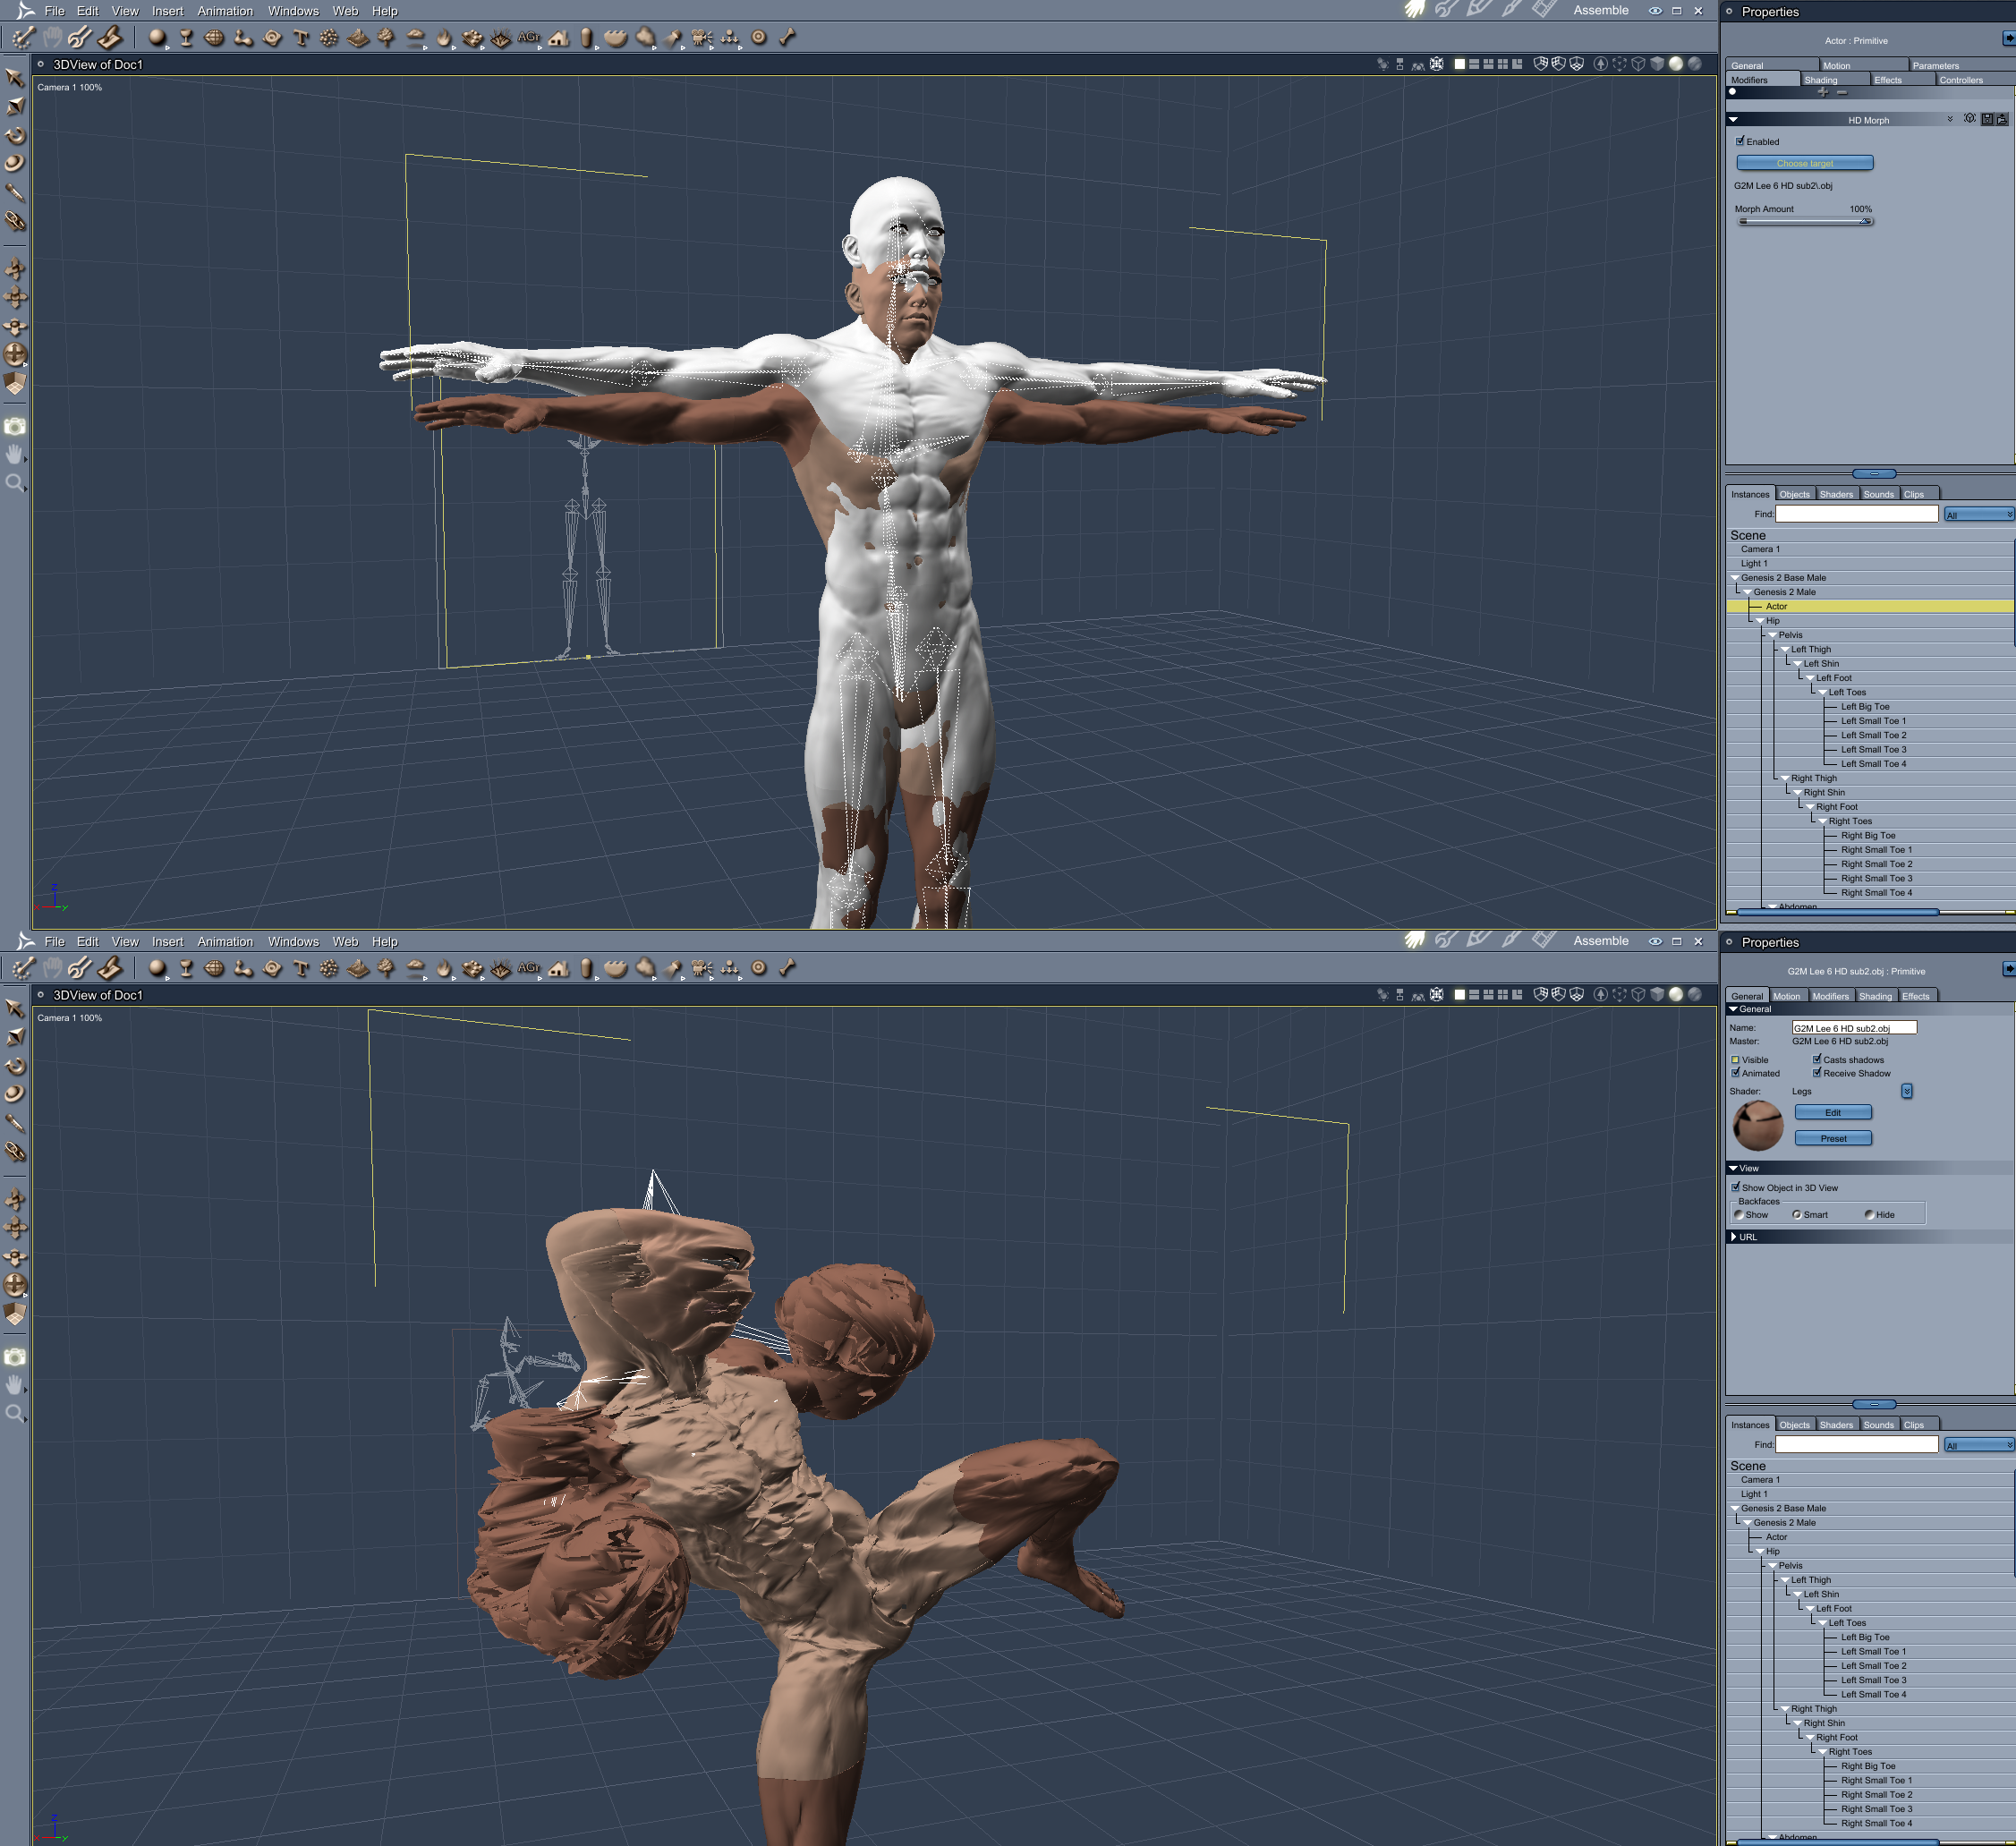Select the Hide backfaces radio button

tap(1869, 1215)
